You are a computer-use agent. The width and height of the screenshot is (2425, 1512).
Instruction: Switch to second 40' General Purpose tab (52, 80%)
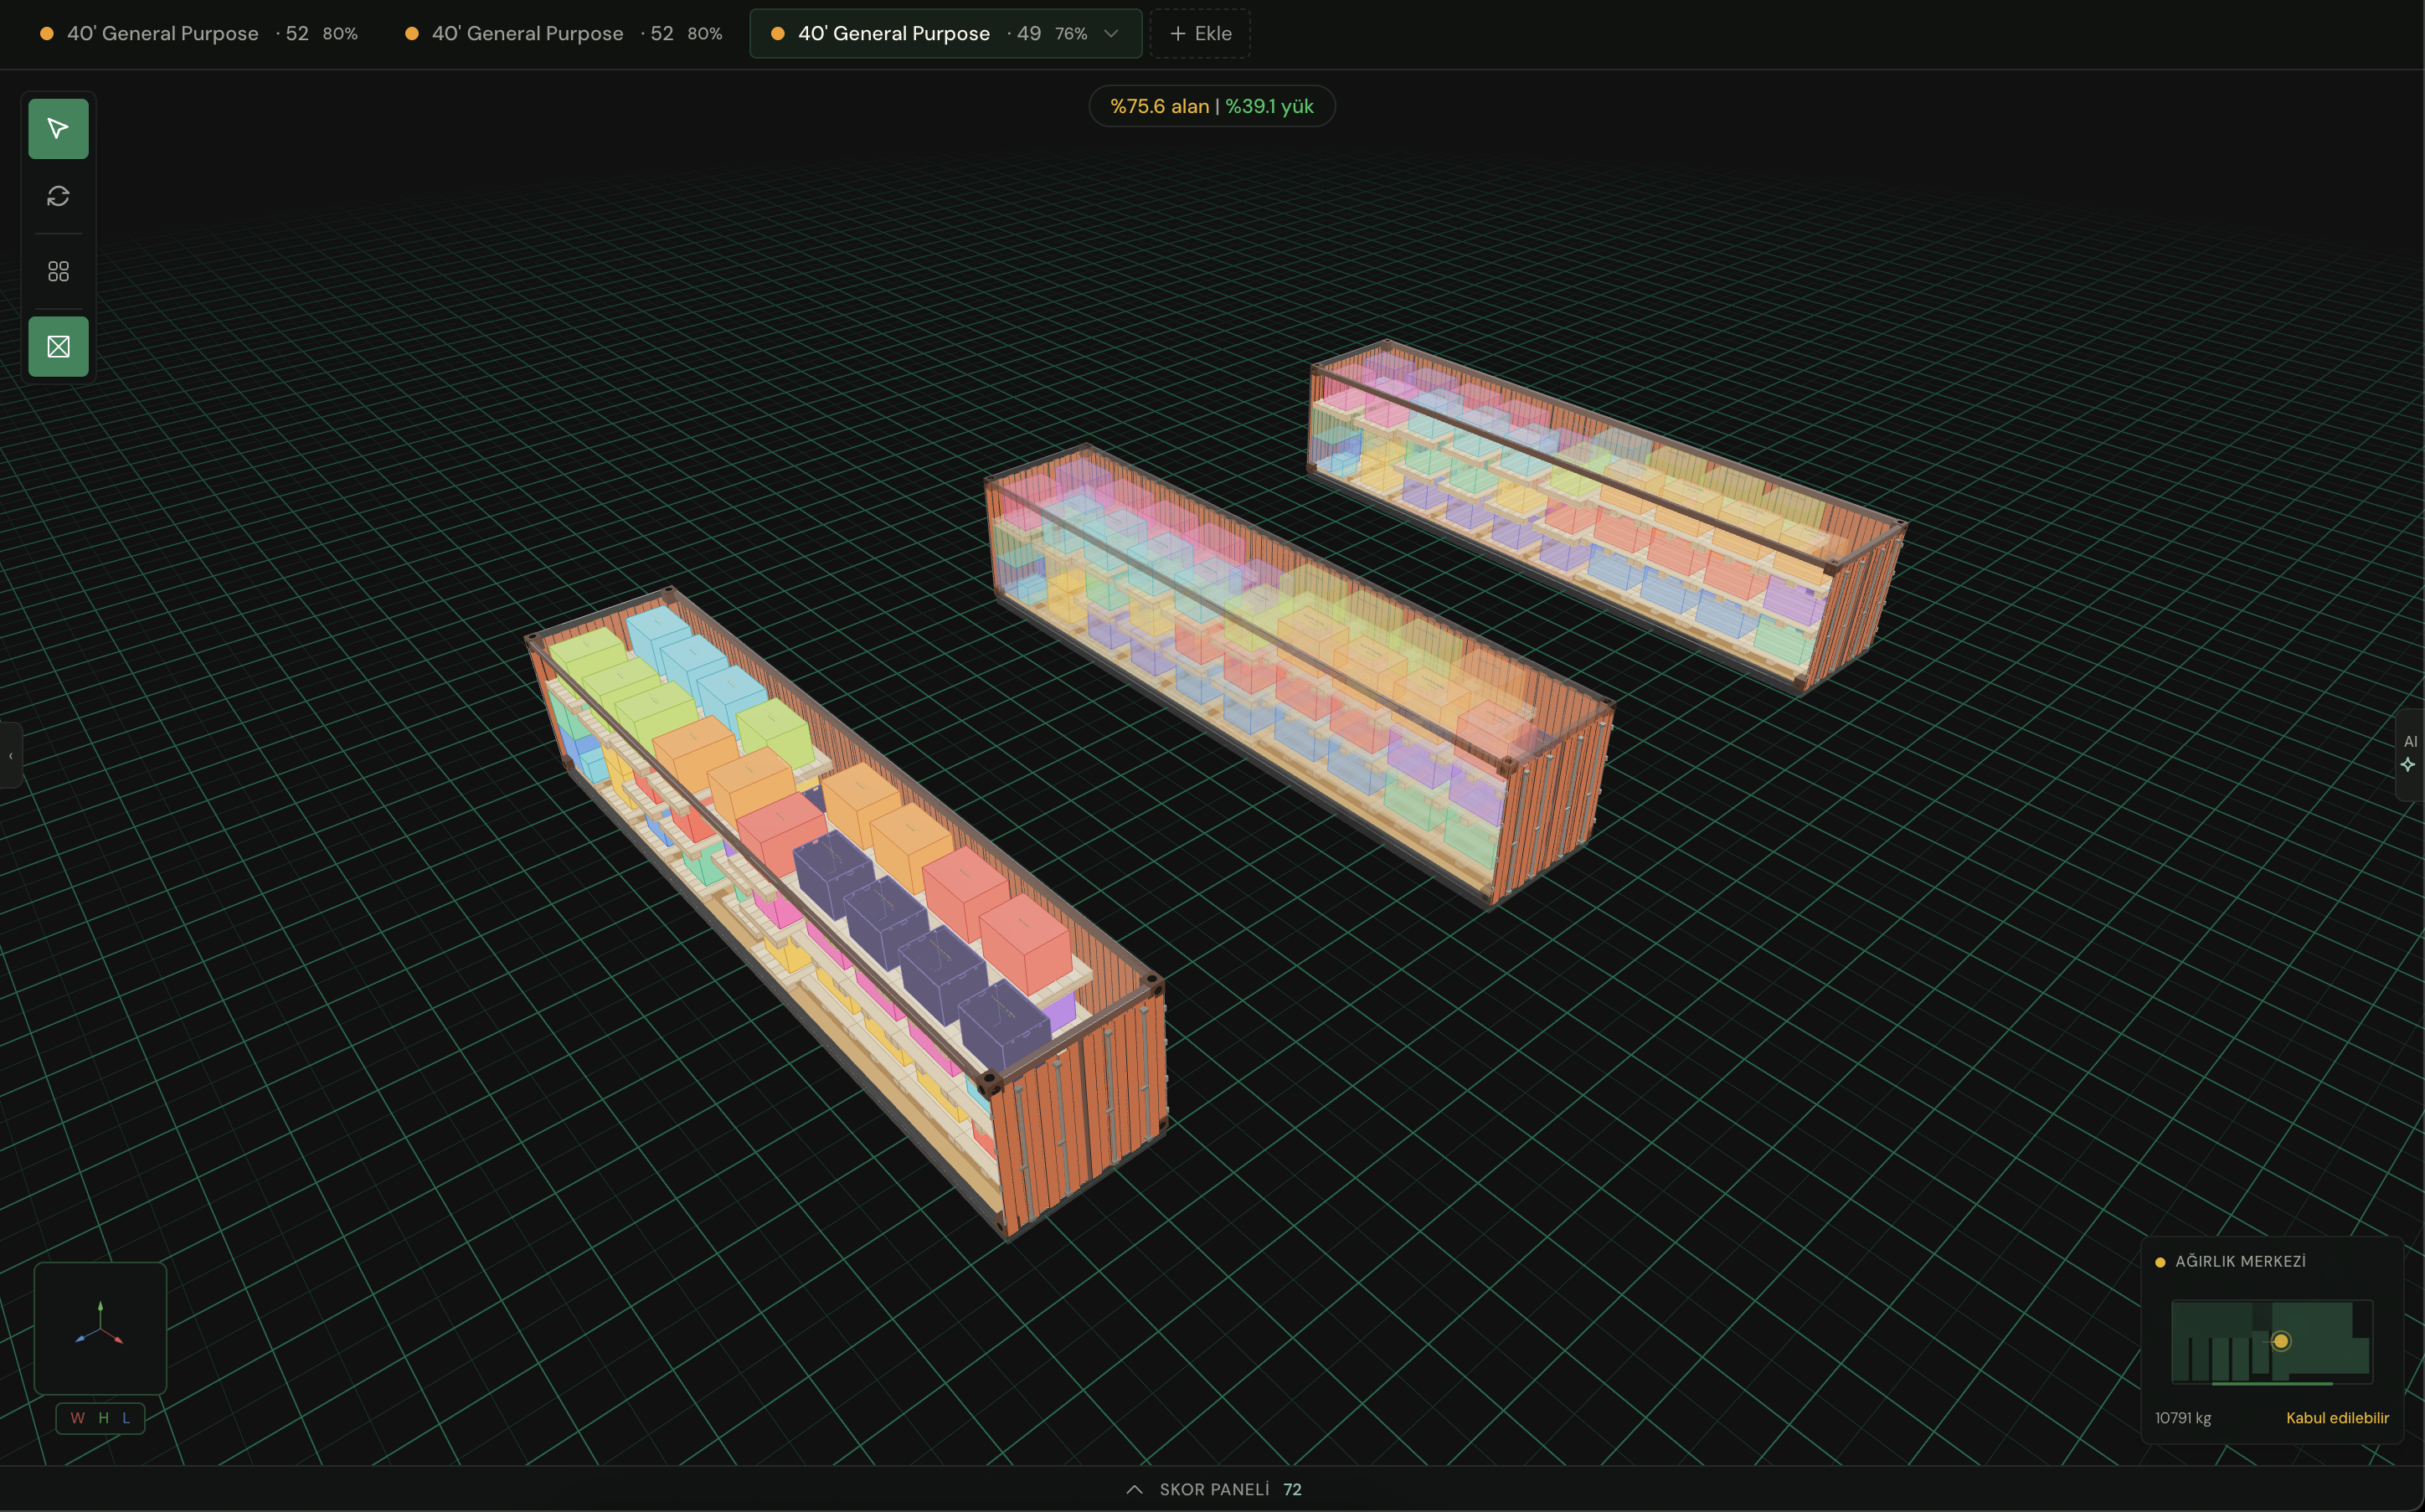tap(563, 33)
